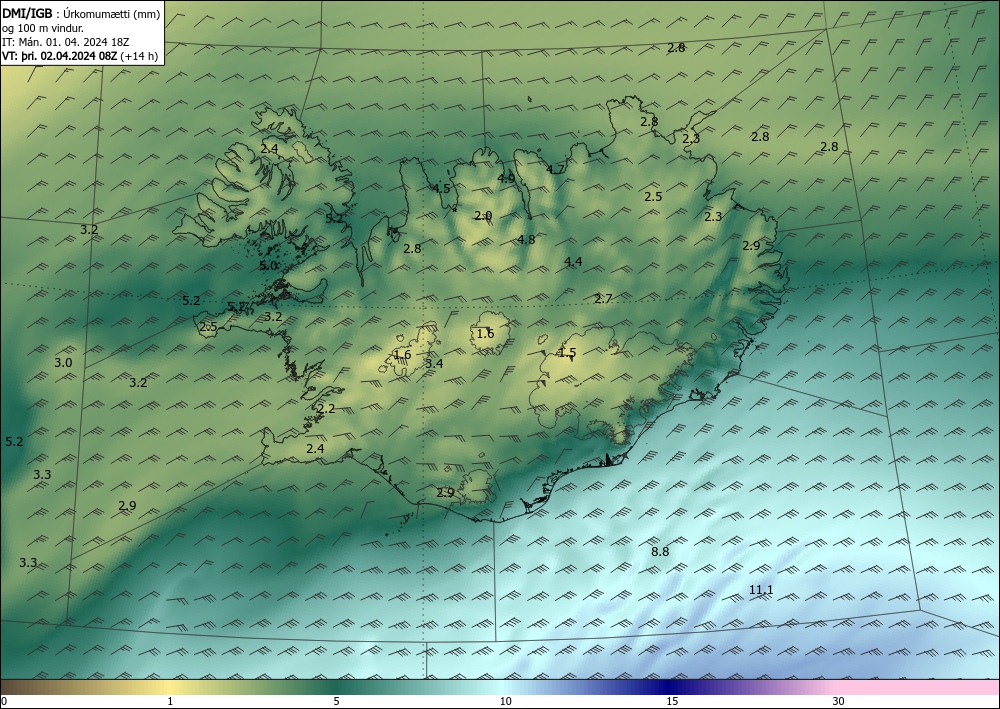Image resolution: width=1000 pixels, height=709 pixels.
Task: Click the 4.9 value on the northern peninsula
Action: tap(506, 179)
